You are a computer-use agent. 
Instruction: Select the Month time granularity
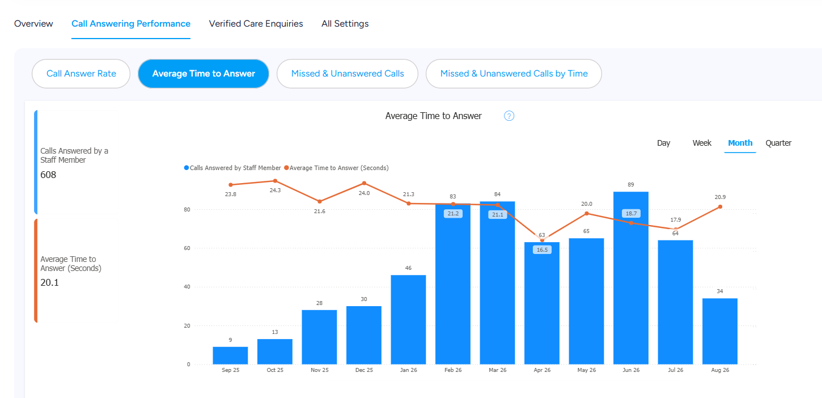pos(740,143)
